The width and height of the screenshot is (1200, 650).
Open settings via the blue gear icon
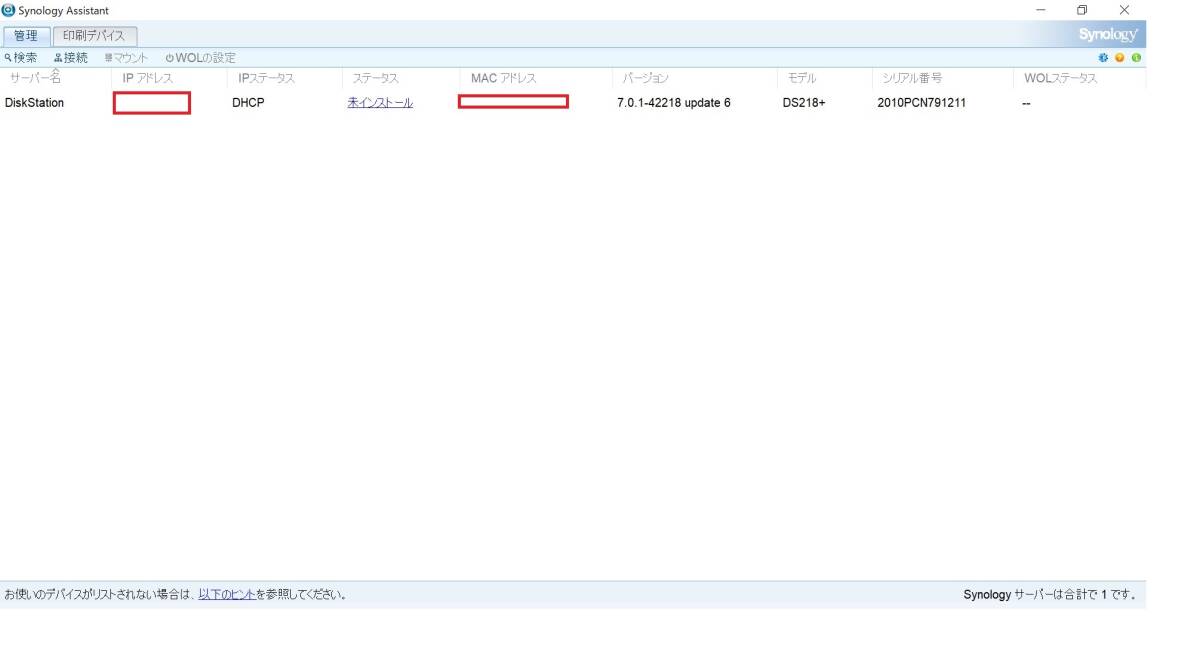click(x=1104, y=58)
